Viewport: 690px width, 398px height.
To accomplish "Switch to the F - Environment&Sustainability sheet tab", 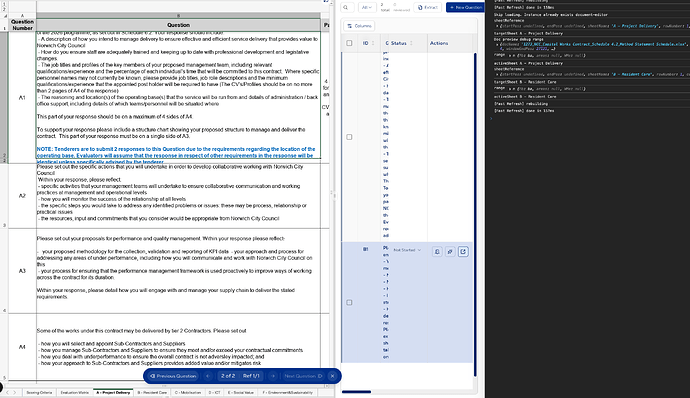I will pyautogui.click(x=288, y=392).
